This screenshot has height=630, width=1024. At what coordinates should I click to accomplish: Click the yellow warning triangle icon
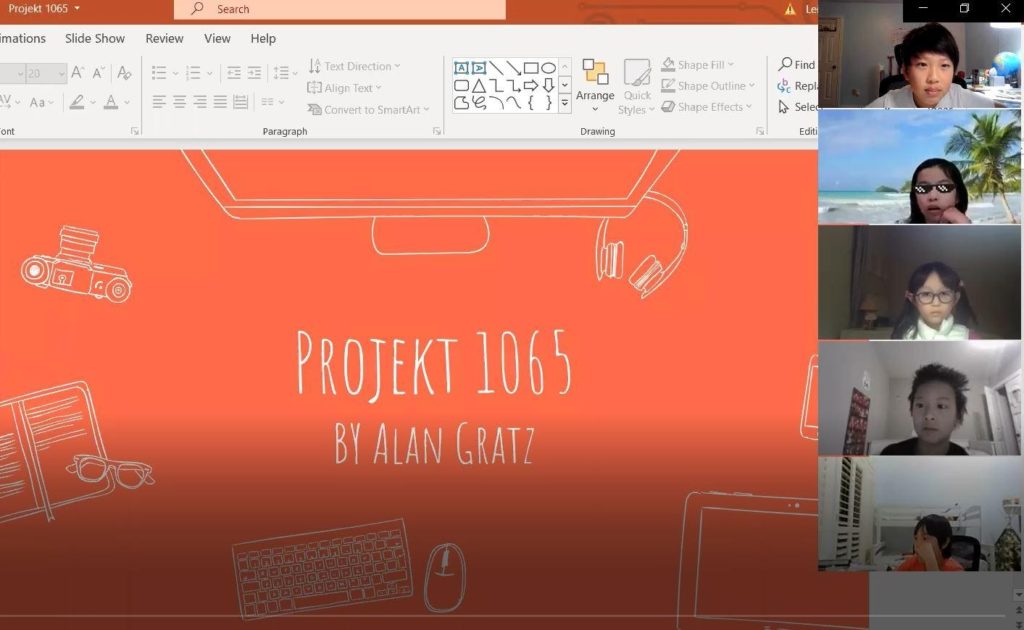coord(790,9)
